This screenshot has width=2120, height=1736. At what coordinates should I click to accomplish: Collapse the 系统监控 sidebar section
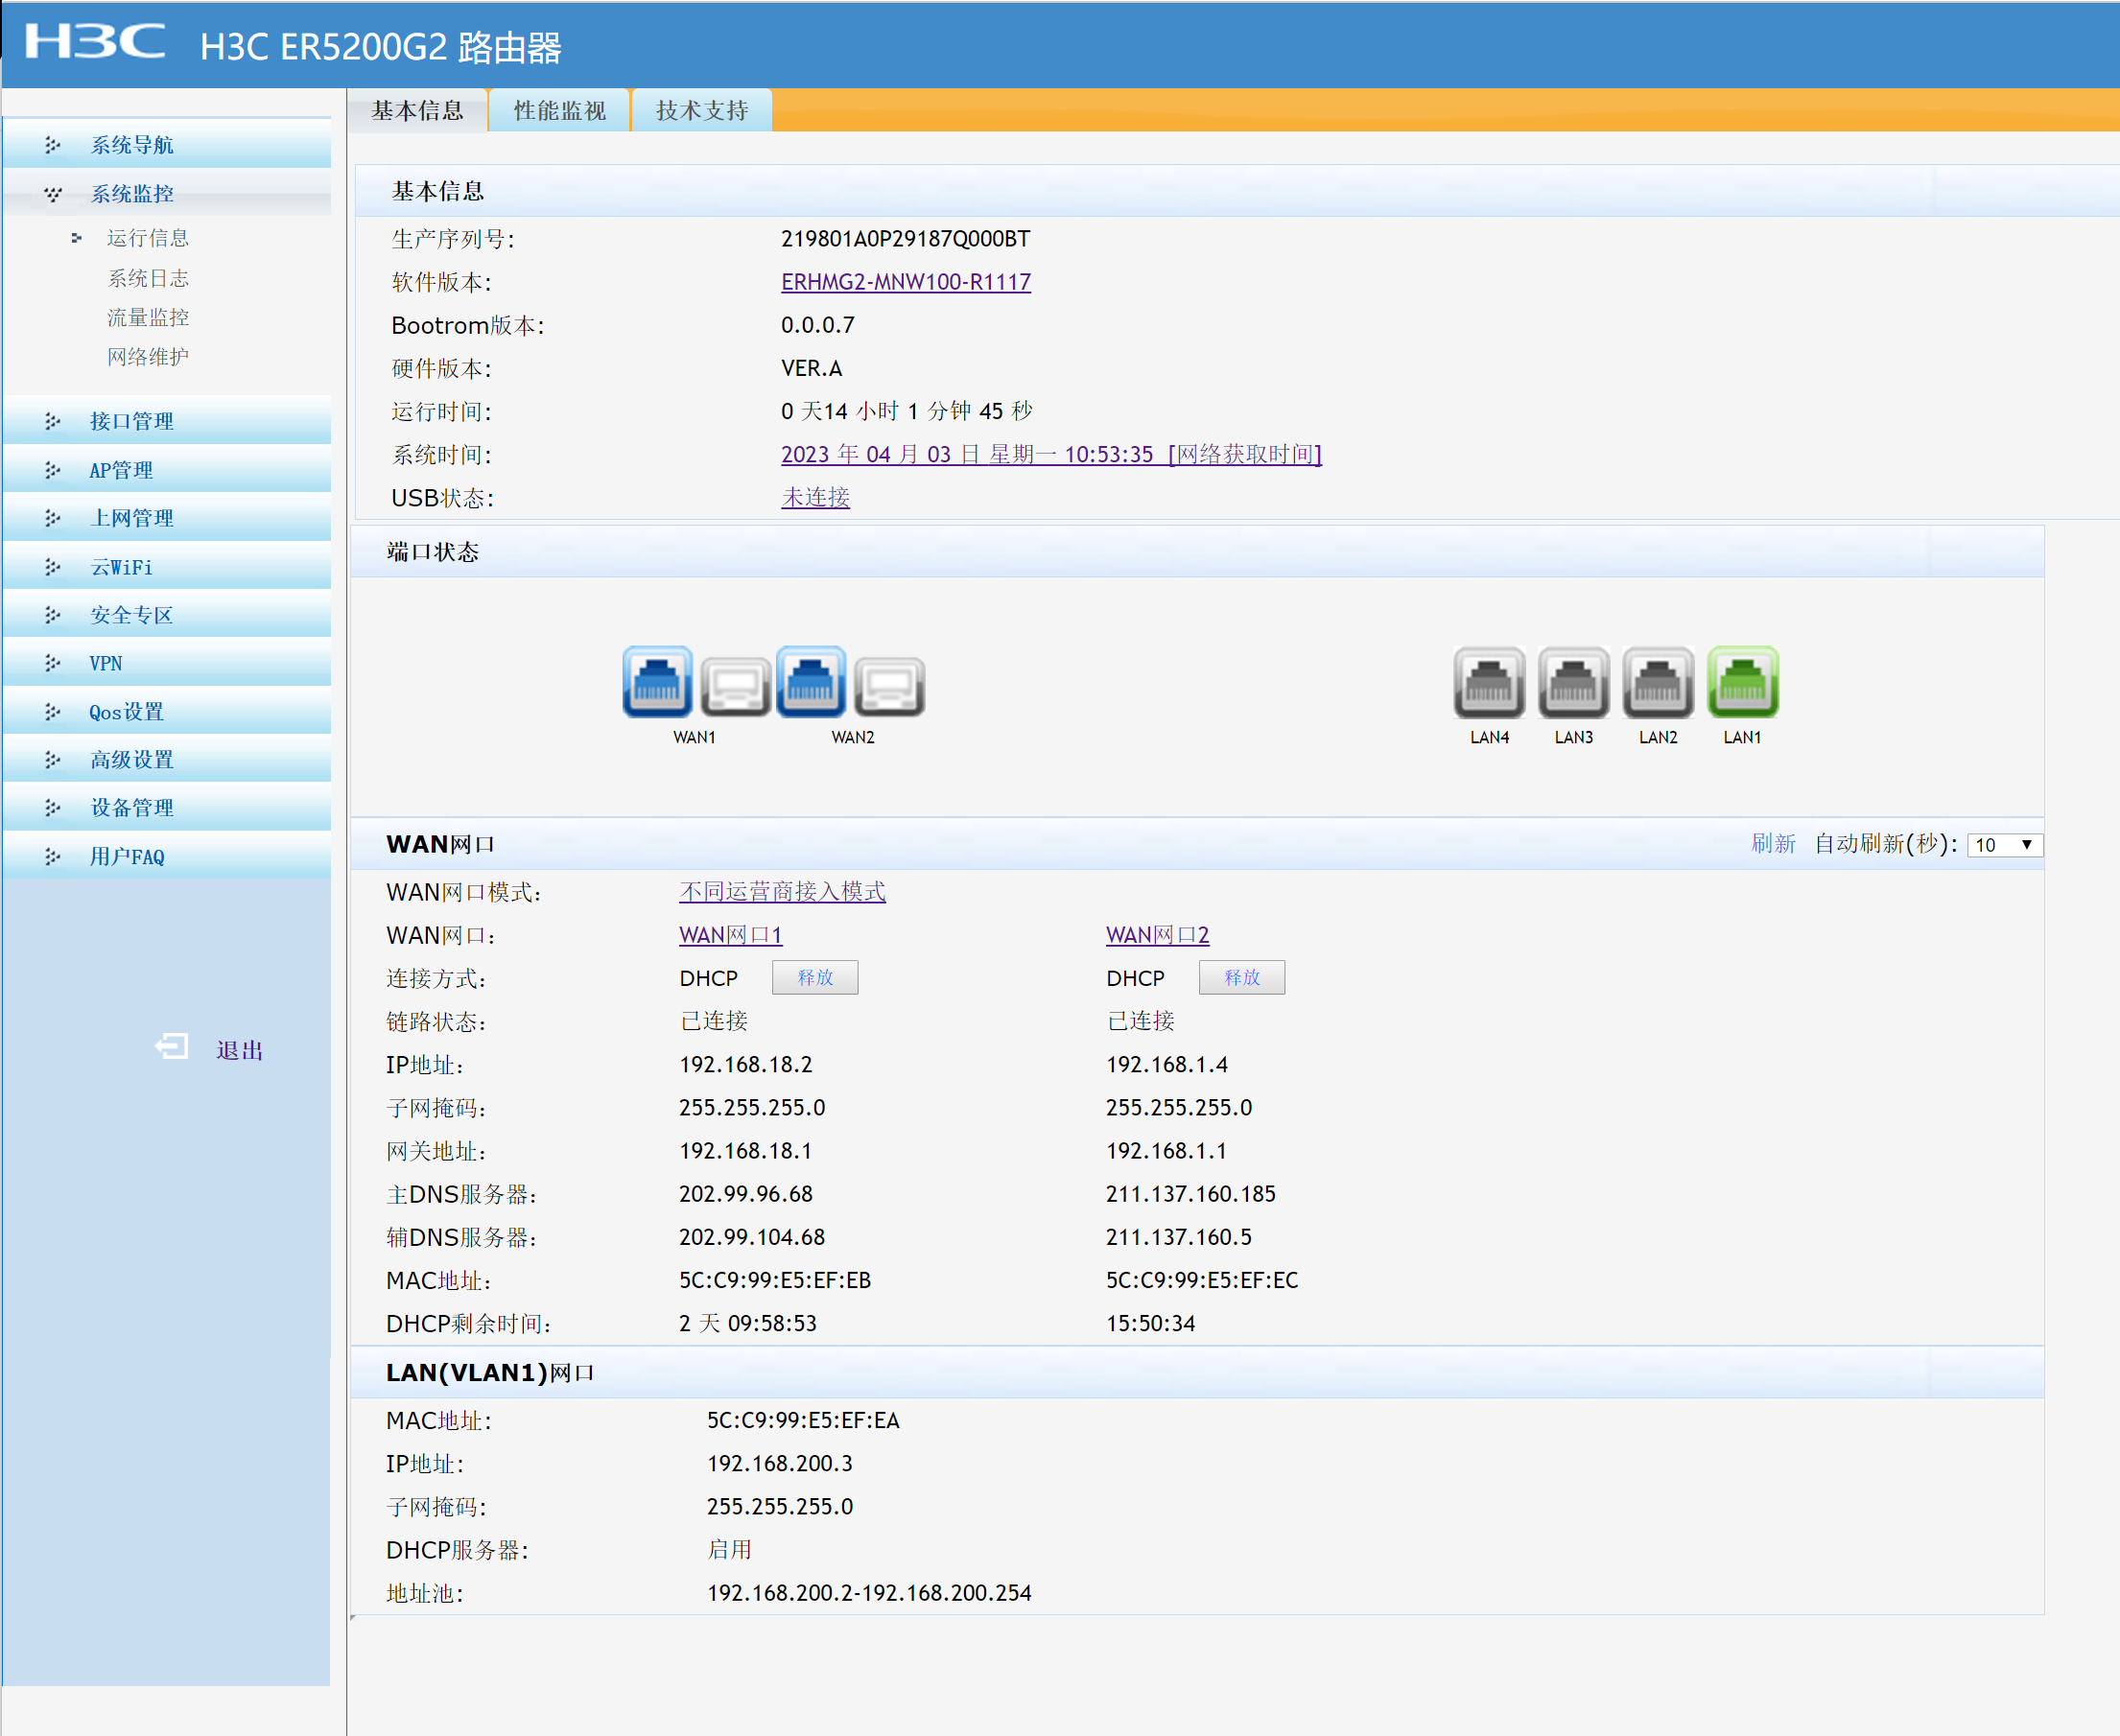(132, 193)
